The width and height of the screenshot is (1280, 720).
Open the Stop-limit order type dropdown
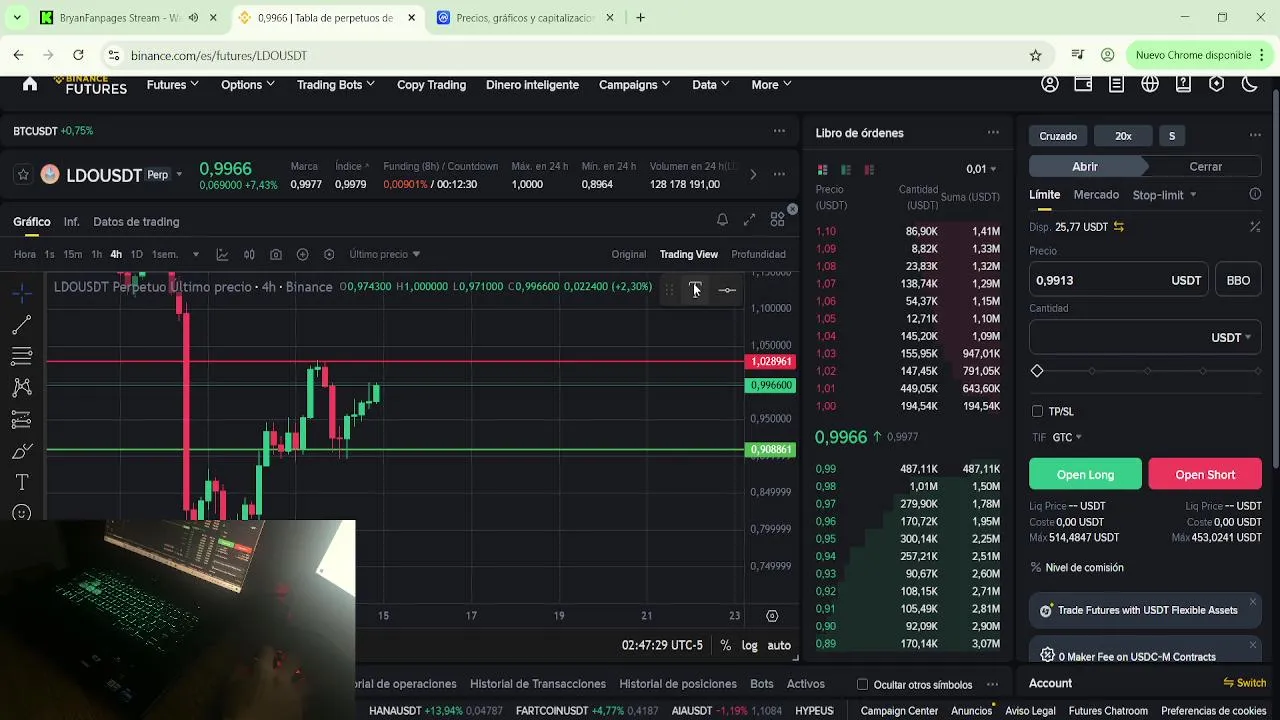coord(1164,195)
